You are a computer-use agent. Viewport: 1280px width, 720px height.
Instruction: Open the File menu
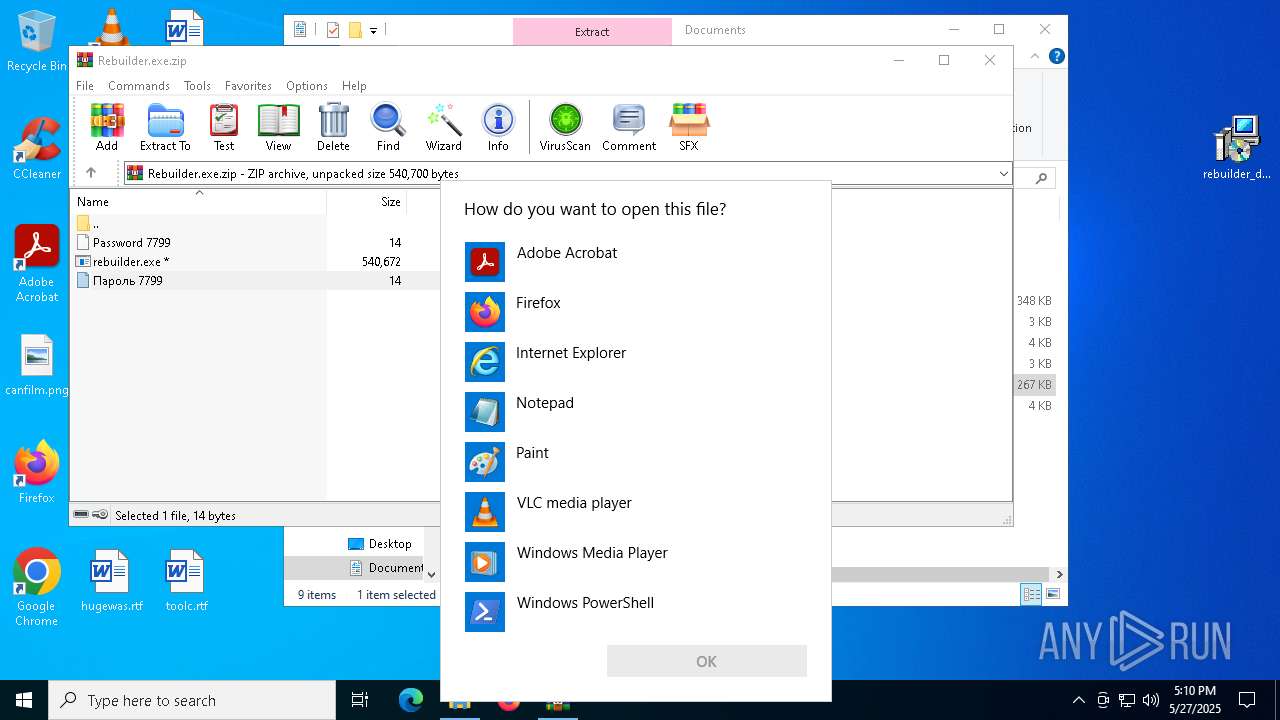(x=85, y=86)
